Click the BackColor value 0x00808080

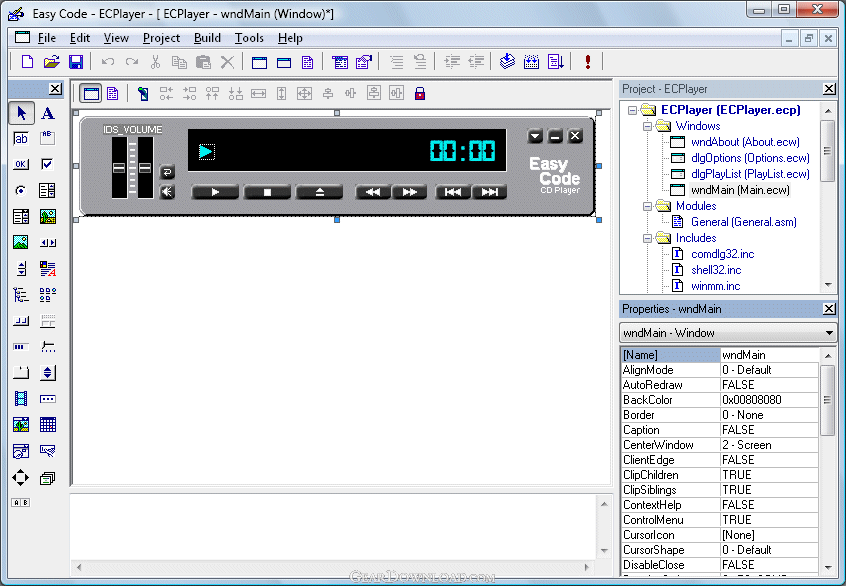(x=769, y=400)
